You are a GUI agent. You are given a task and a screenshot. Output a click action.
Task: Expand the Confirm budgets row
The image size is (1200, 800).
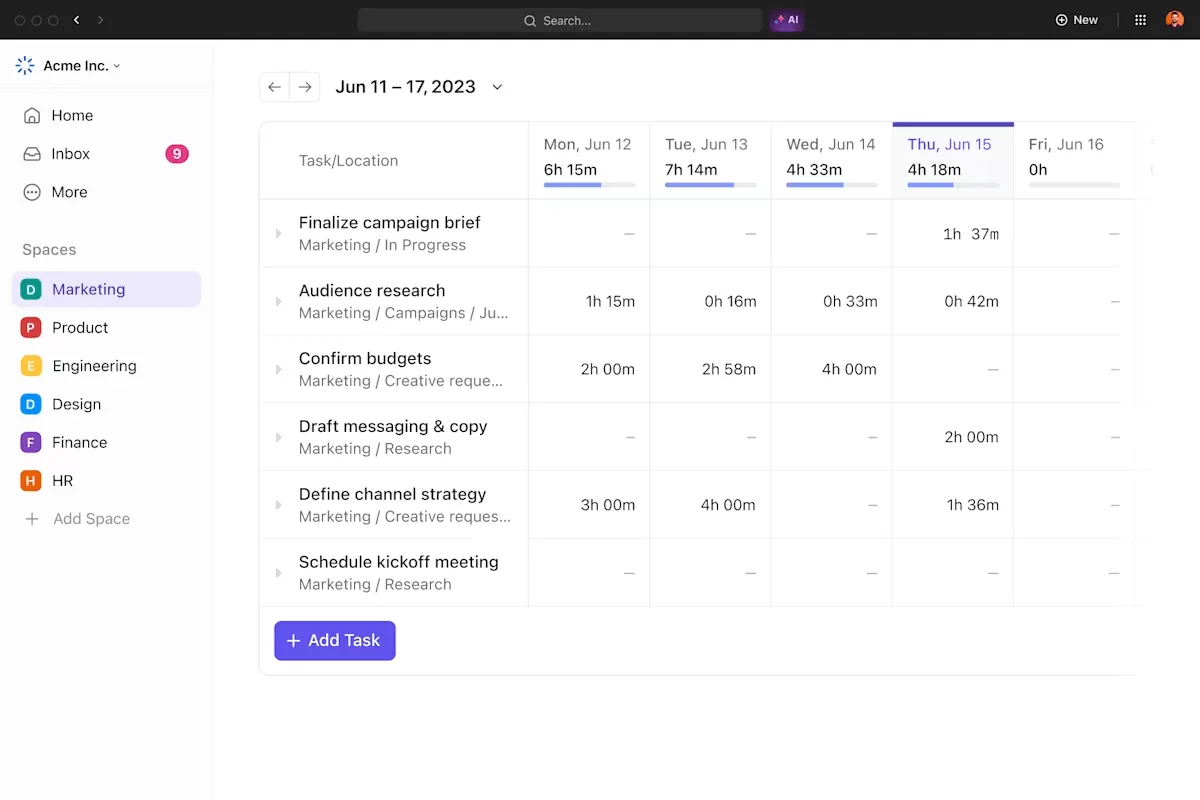(279, 369)
